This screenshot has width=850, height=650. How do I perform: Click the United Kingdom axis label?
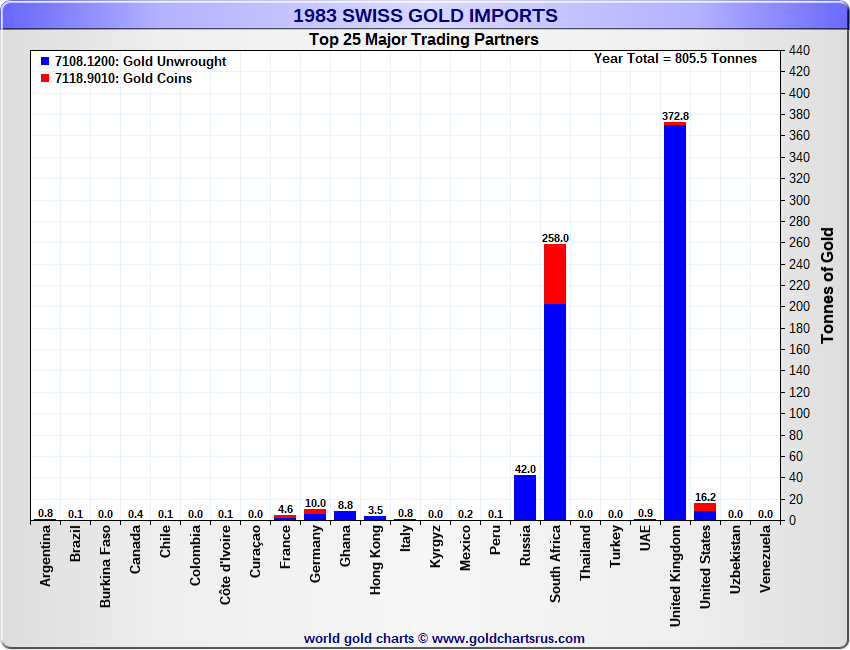pos(675,576)
